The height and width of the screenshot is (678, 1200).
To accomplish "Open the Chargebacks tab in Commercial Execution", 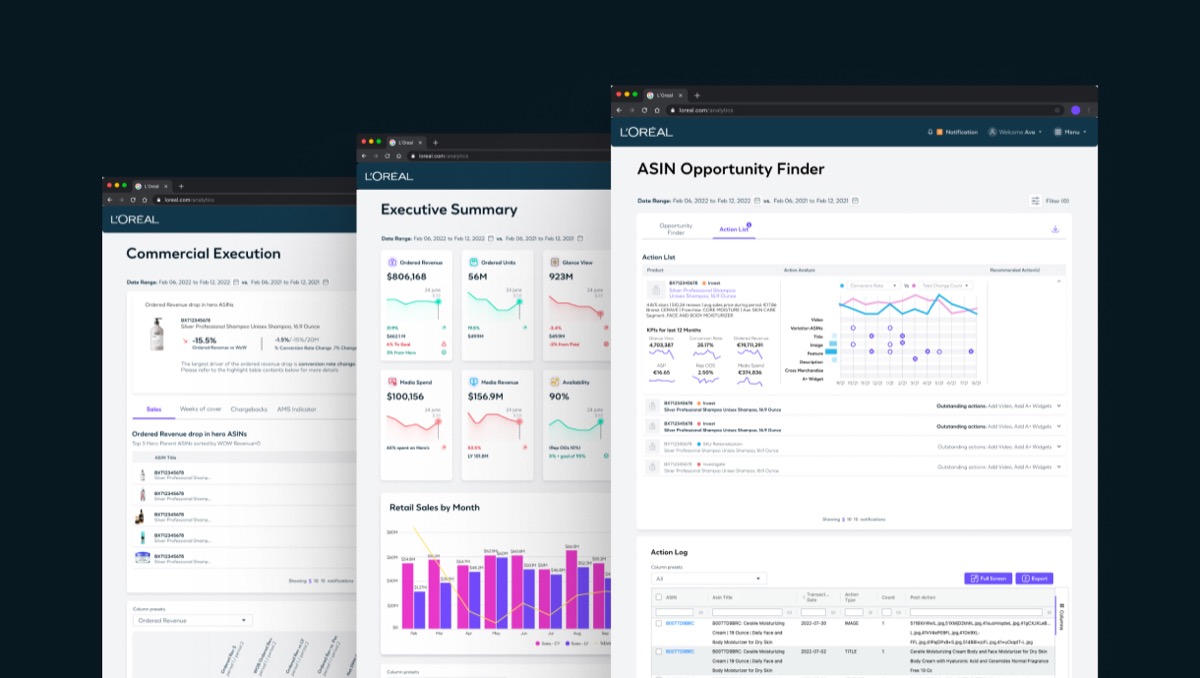I will point(249,409).
